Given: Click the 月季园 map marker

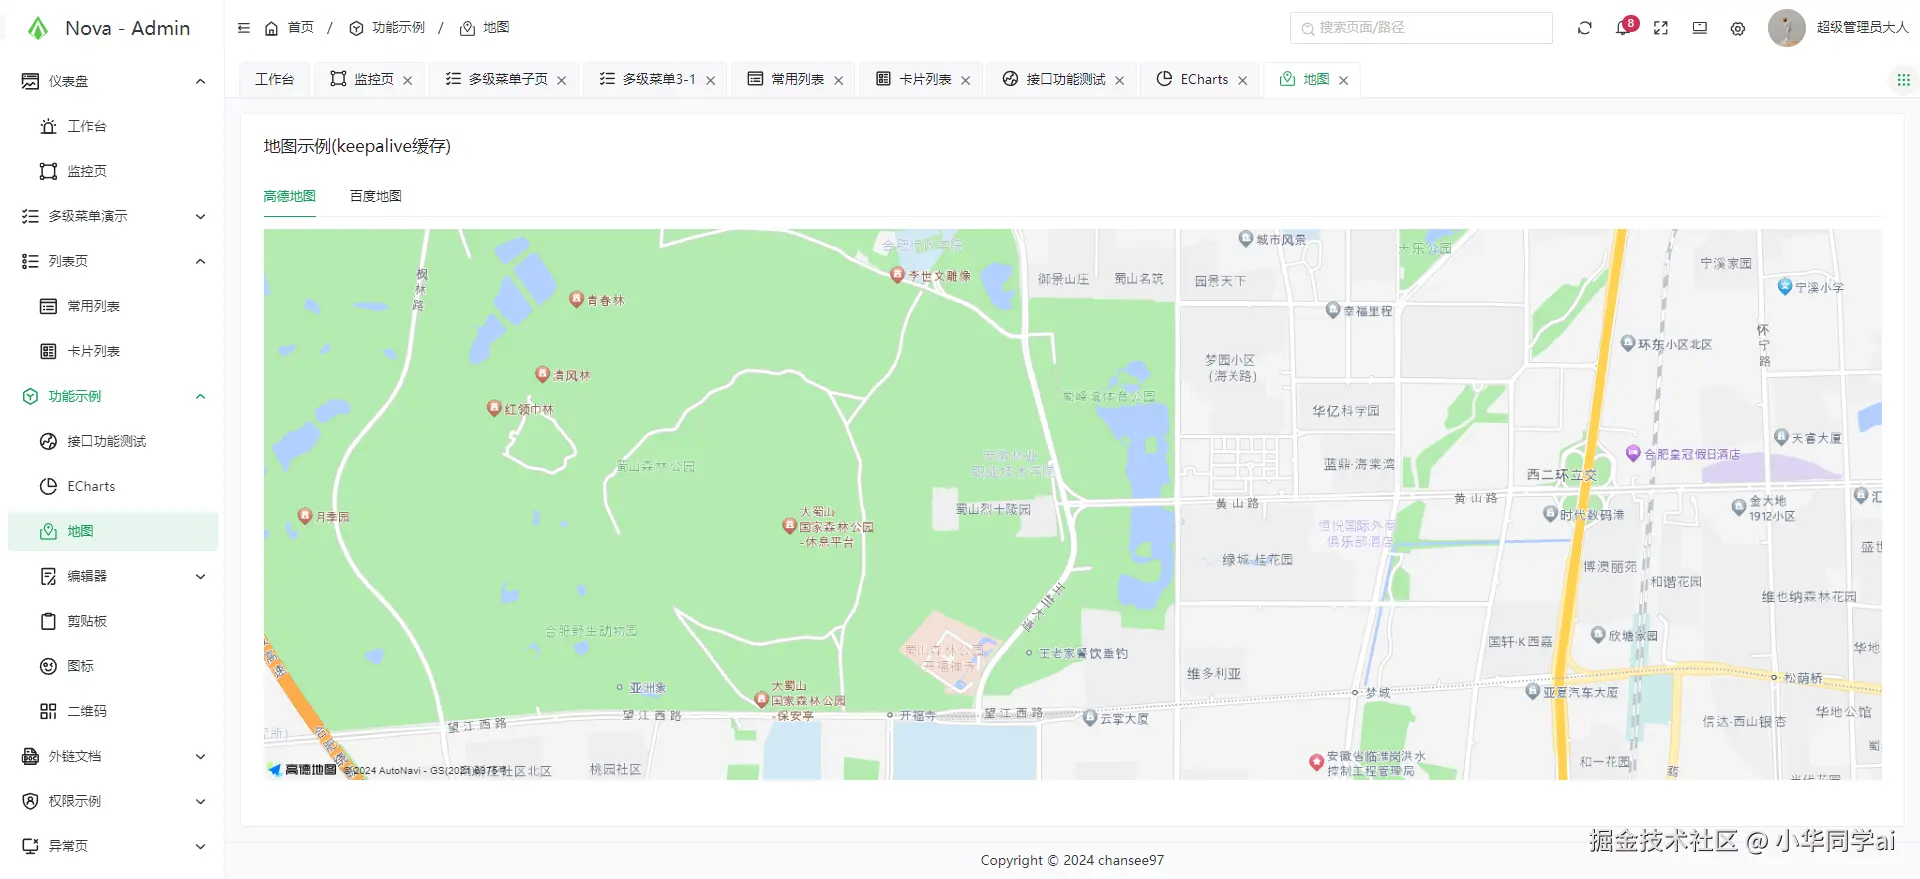Looking at the screenshot, I should [305, 515].
